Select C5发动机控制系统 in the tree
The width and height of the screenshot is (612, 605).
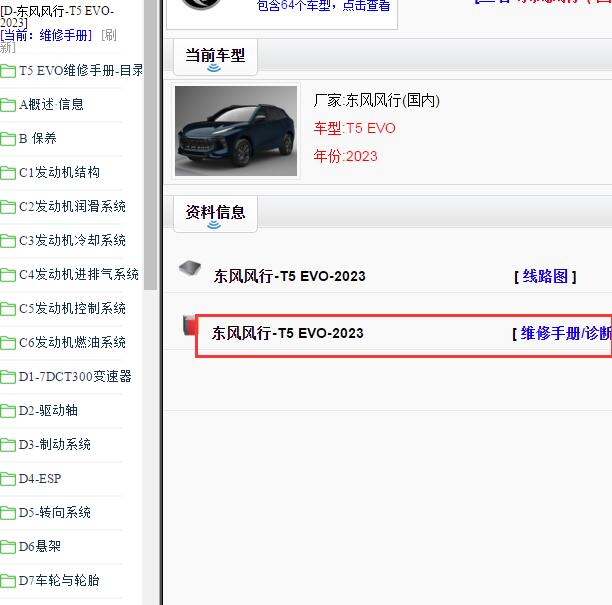pyautogui.click(x=72, y=308)
